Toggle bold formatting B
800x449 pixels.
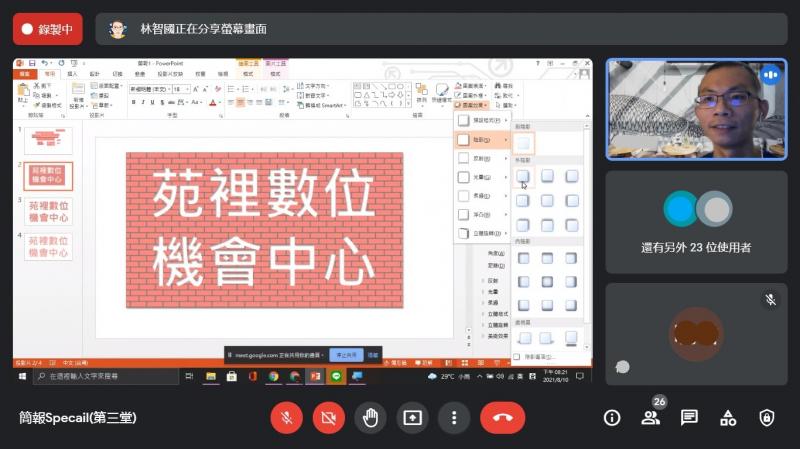(x=134, y=103)
